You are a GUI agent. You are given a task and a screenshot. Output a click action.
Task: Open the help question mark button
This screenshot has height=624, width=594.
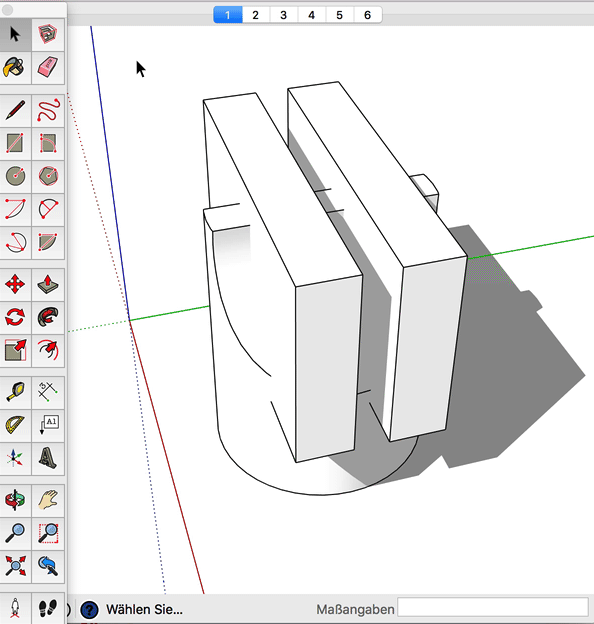[x=89, y=609]
